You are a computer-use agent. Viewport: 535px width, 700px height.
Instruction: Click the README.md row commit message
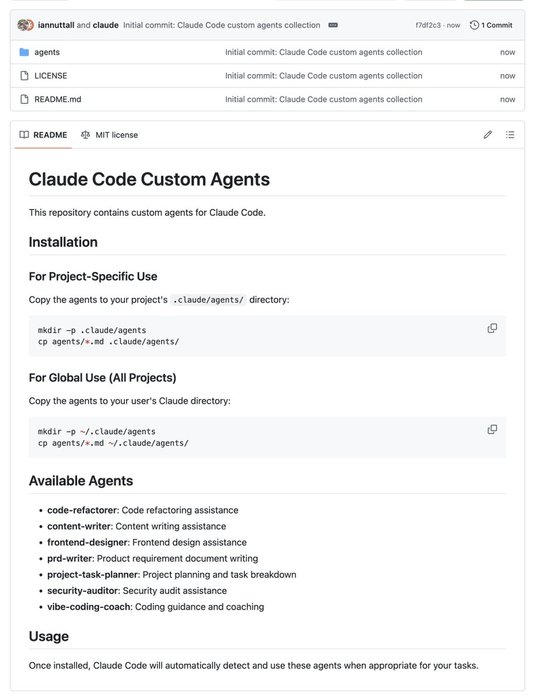coord(323,99)
